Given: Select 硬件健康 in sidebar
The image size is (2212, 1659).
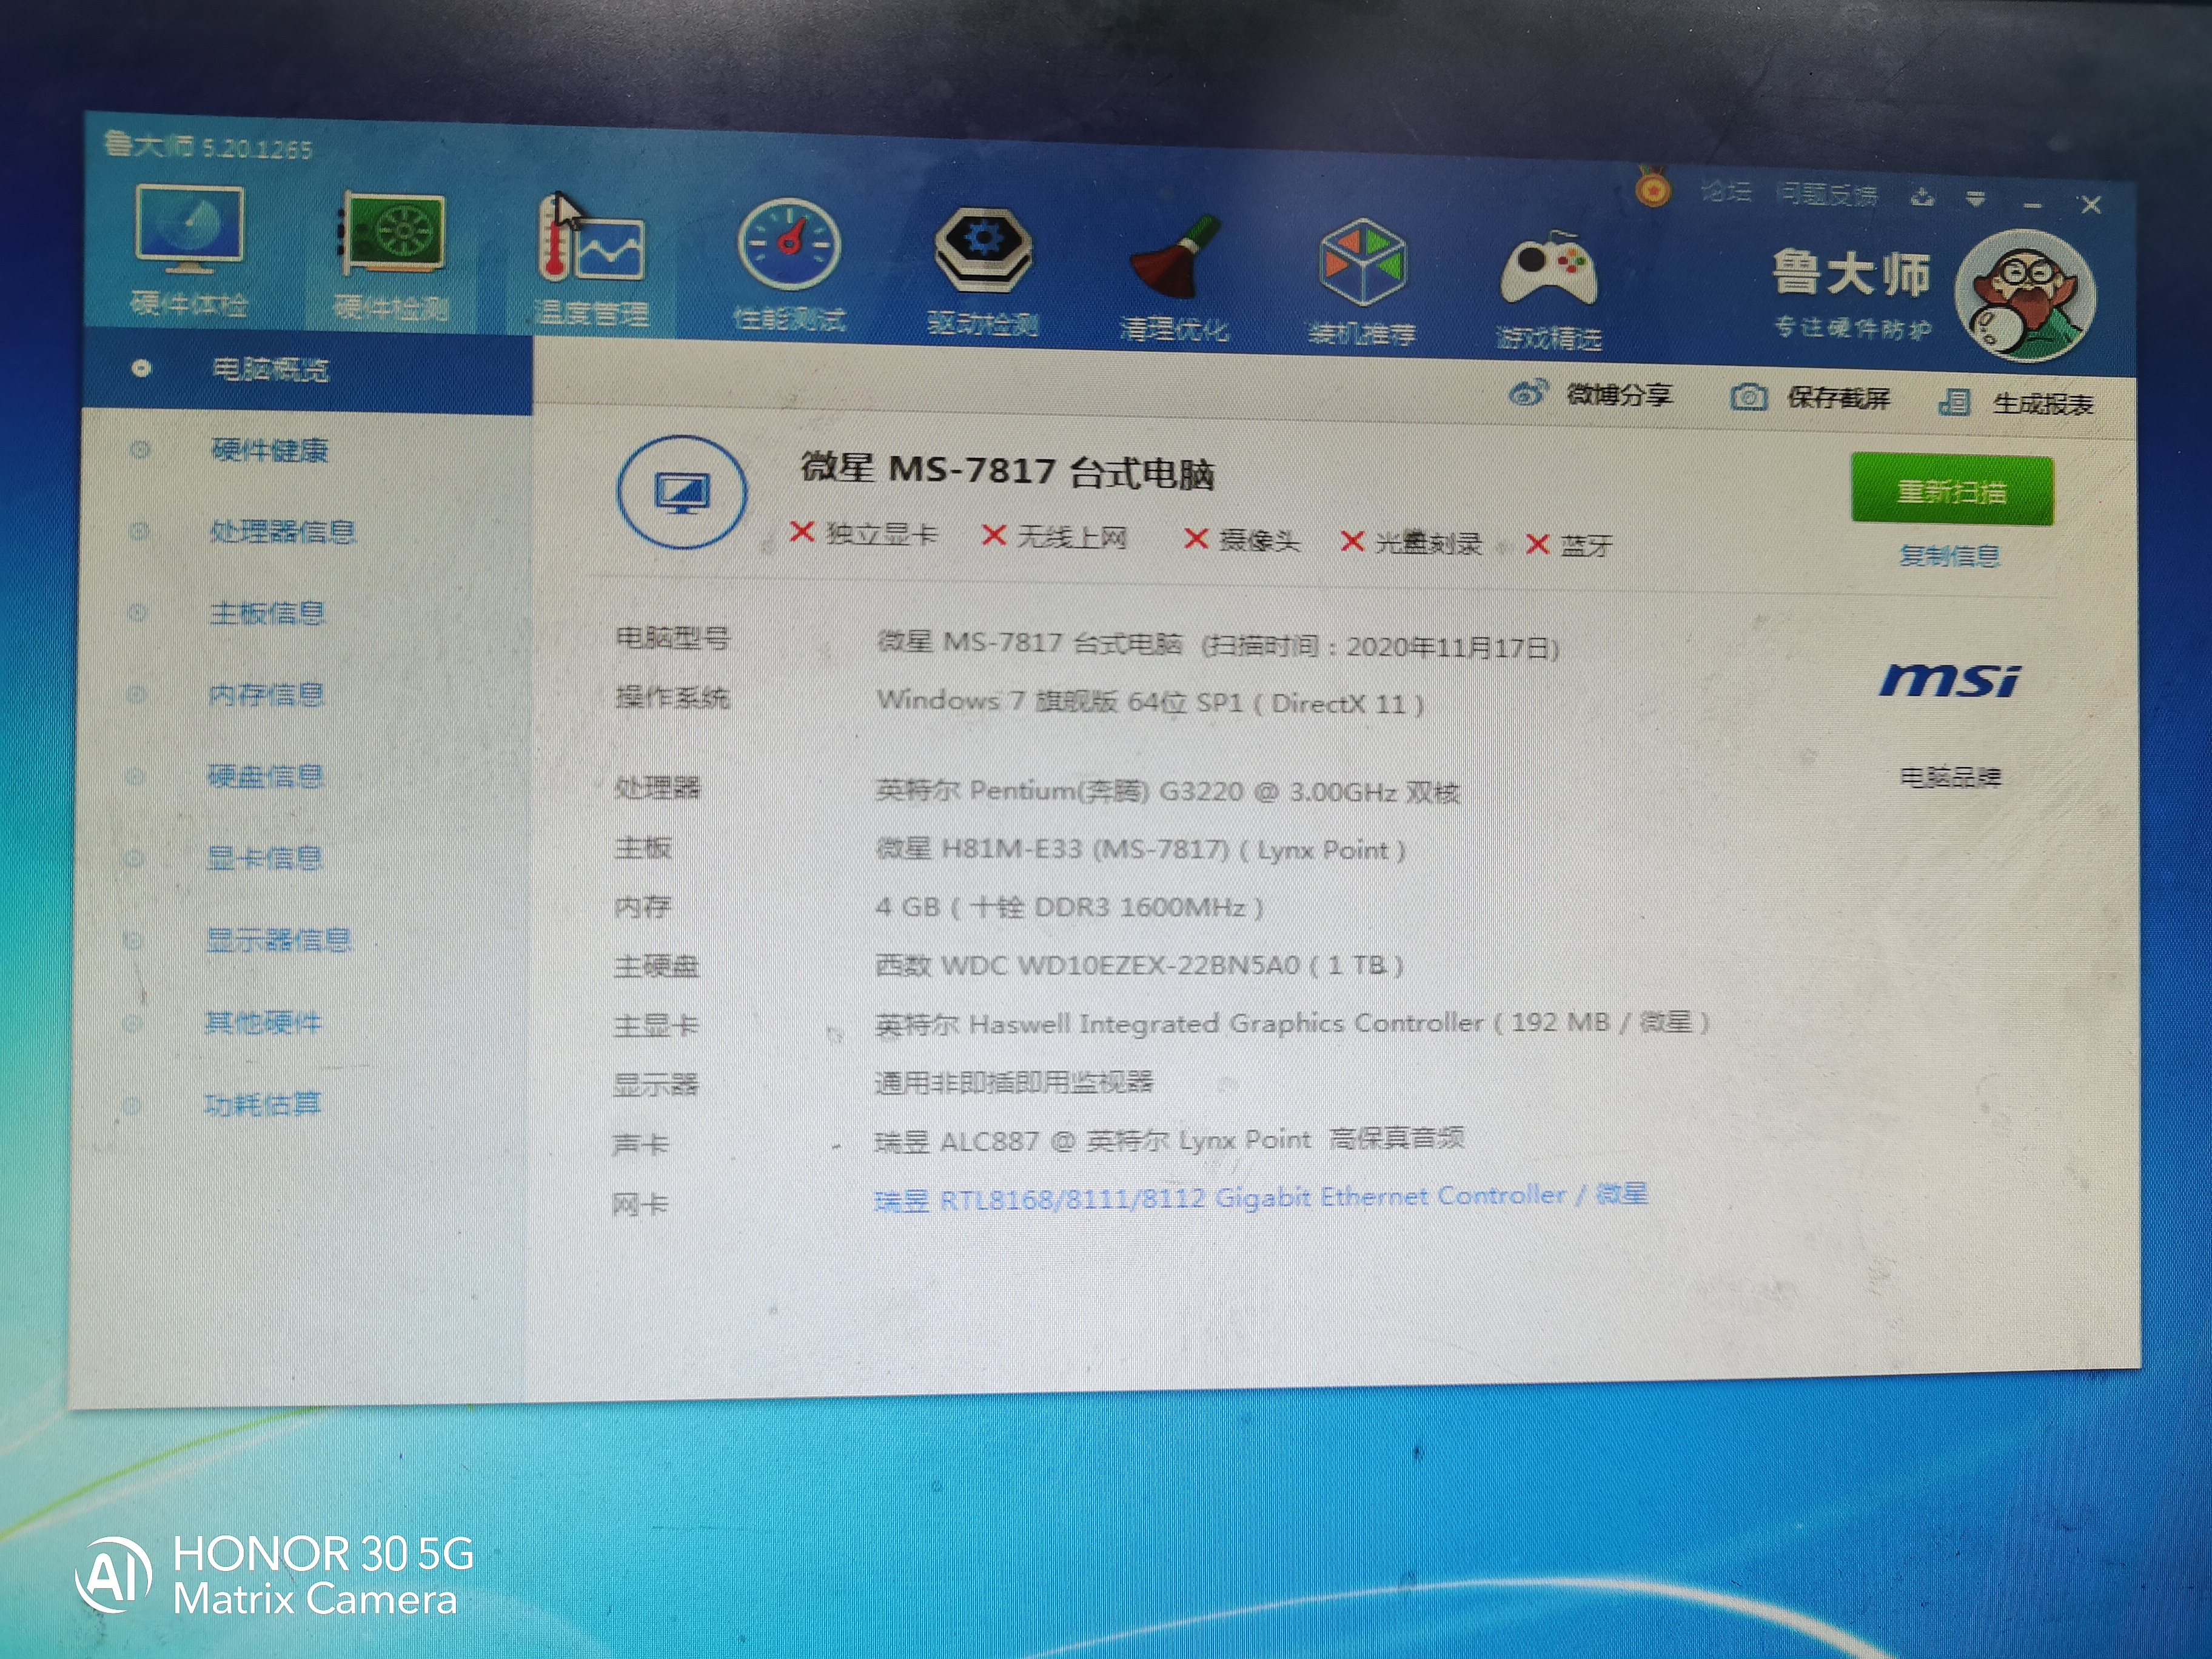Looking at the screenshot, I should (270, 451).
